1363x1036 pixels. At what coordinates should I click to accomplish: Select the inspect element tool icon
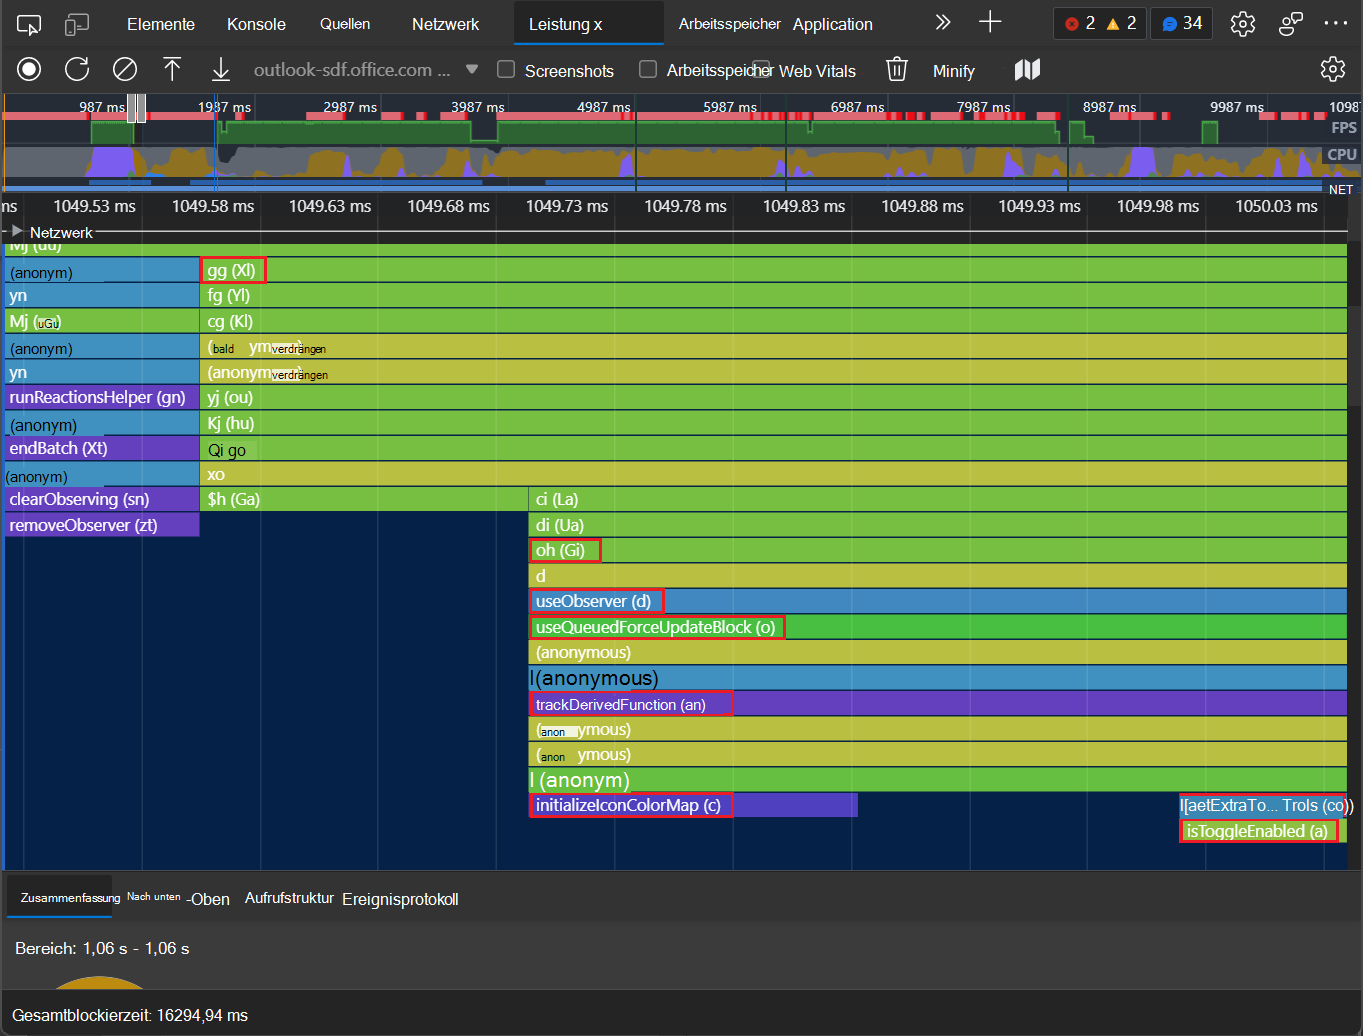pyautogui.click(x=29, y=24)
